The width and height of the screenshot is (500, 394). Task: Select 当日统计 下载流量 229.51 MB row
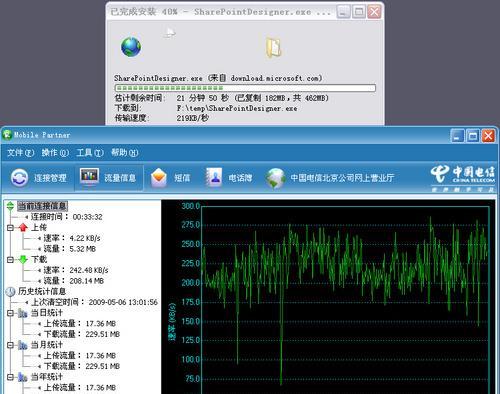coord(82,334)
